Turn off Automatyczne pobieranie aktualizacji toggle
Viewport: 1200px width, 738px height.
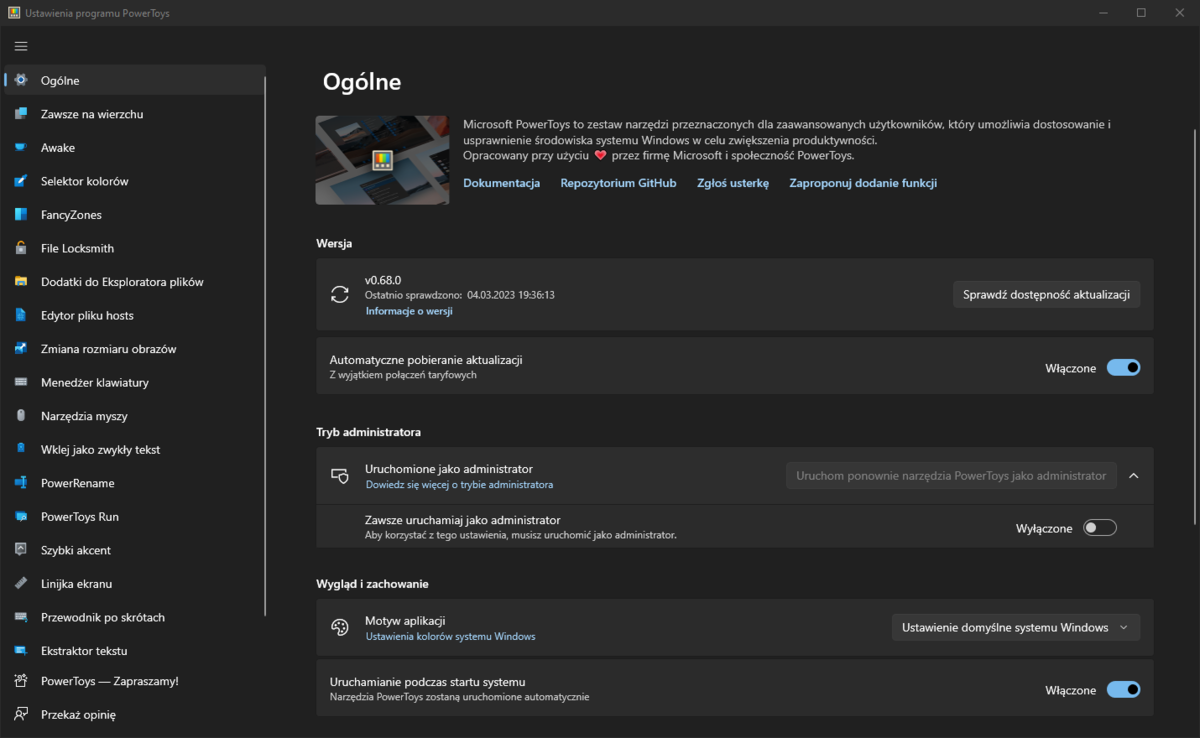[x=1123, y=368]
